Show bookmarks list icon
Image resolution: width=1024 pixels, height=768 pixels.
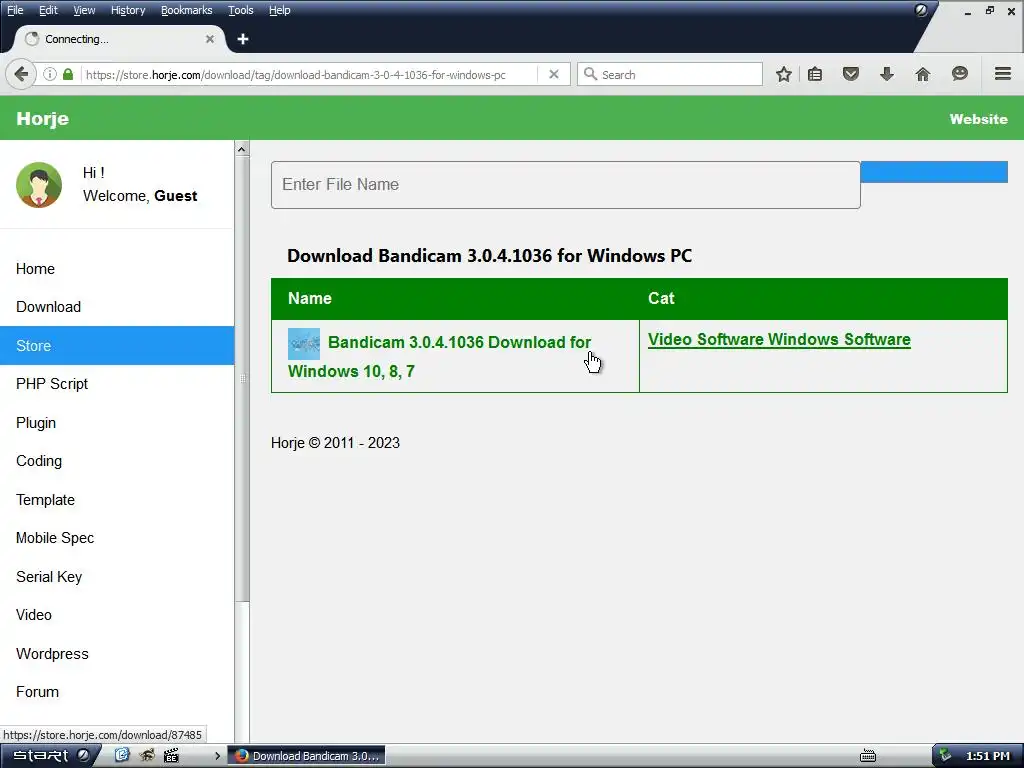(815, 74)
